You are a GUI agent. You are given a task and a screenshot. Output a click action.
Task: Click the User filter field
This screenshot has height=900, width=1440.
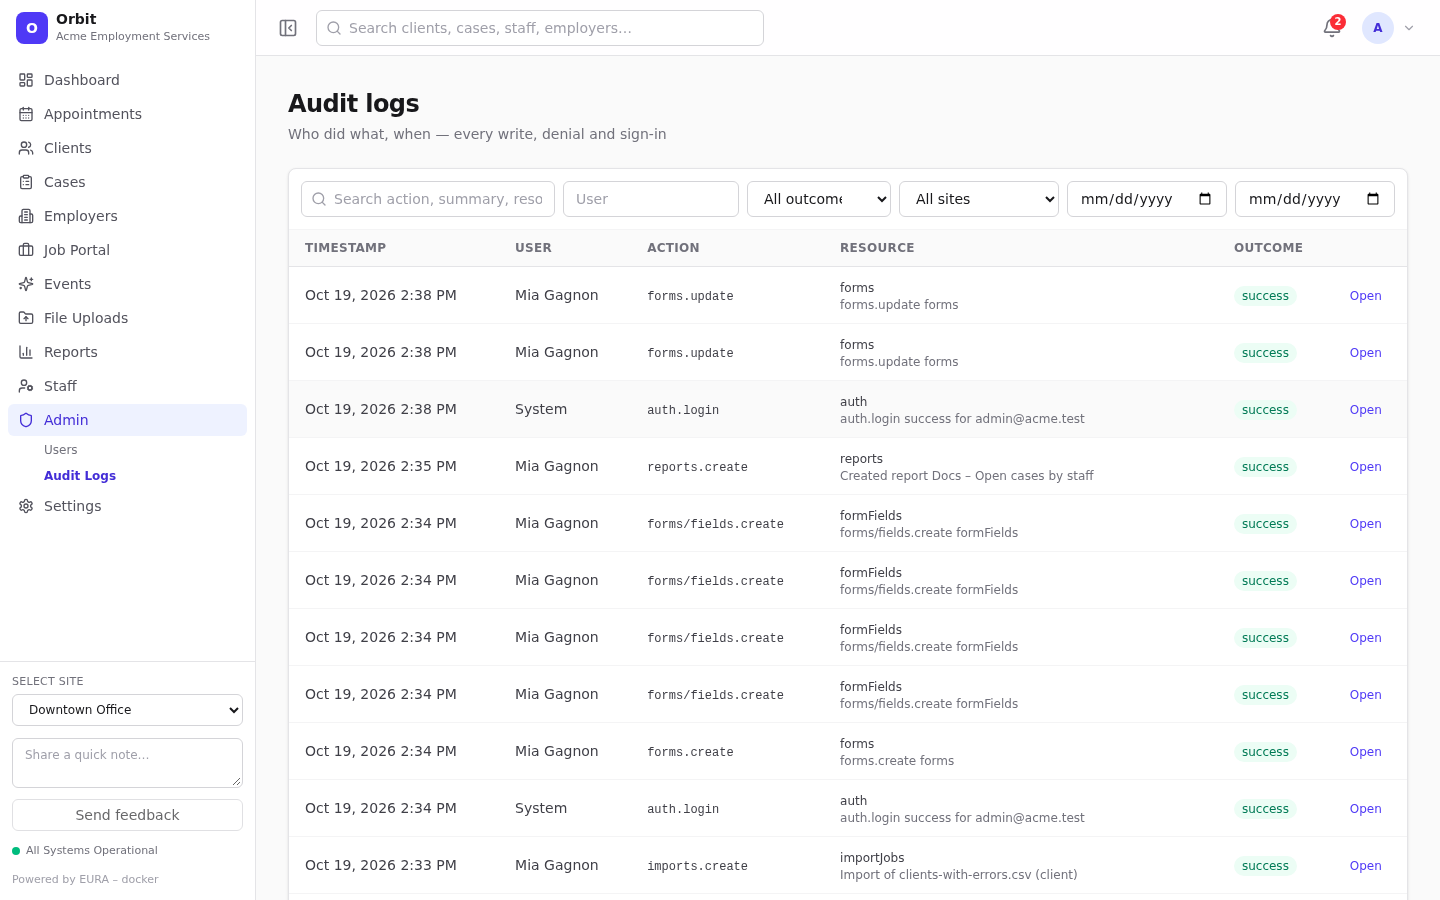click(x=651, y=199)
